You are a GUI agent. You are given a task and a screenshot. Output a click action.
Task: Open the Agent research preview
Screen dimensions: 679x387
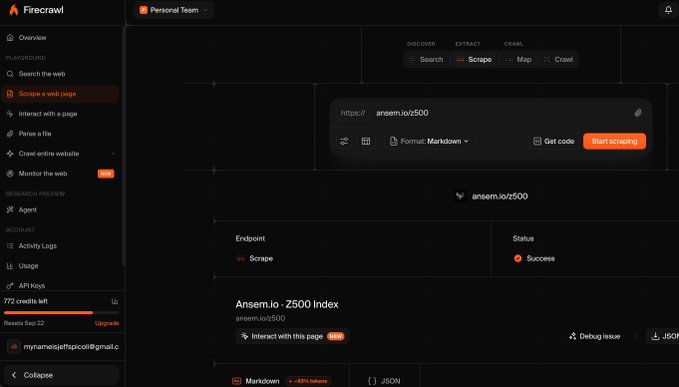click(x=60, y=210)
